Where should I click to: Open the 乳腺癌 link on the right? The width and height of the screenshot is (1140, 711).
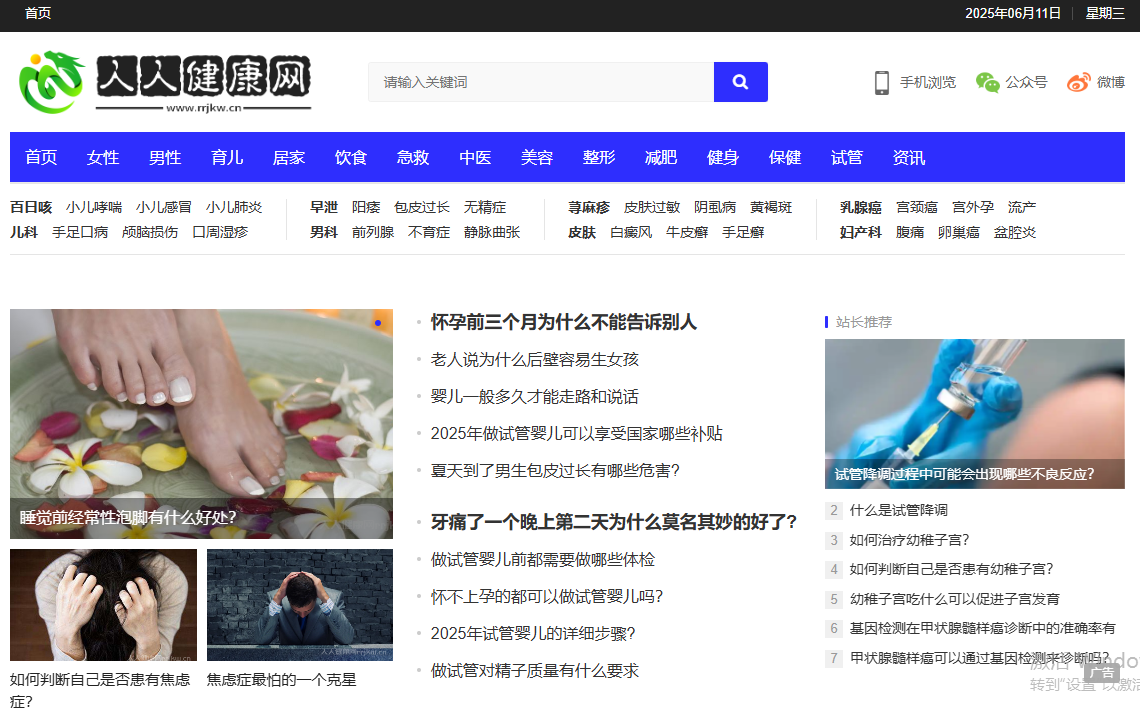click(861, 207)
